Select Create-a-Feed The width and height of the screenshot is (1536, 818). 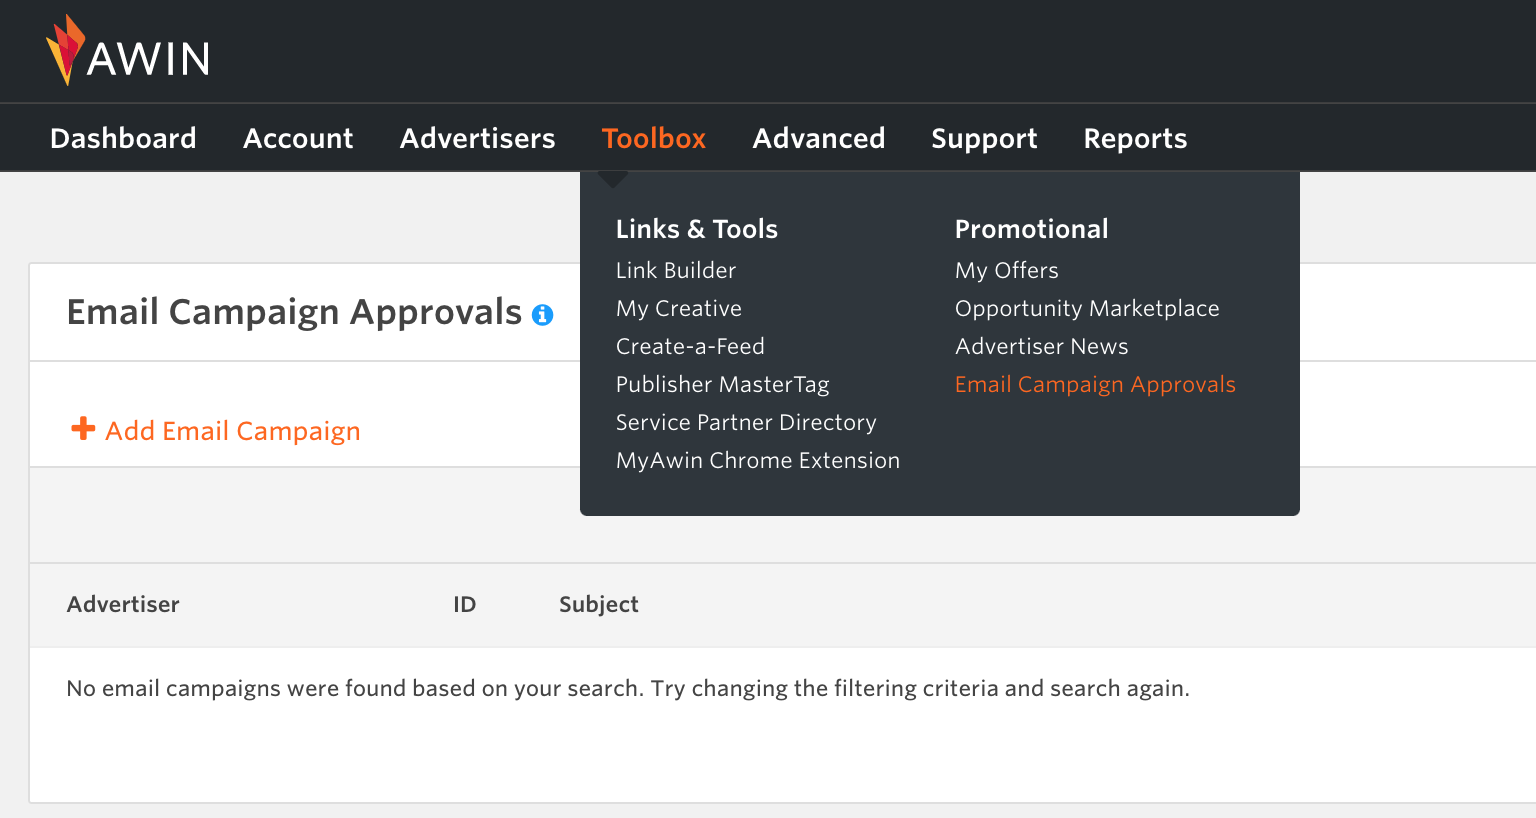689,346
